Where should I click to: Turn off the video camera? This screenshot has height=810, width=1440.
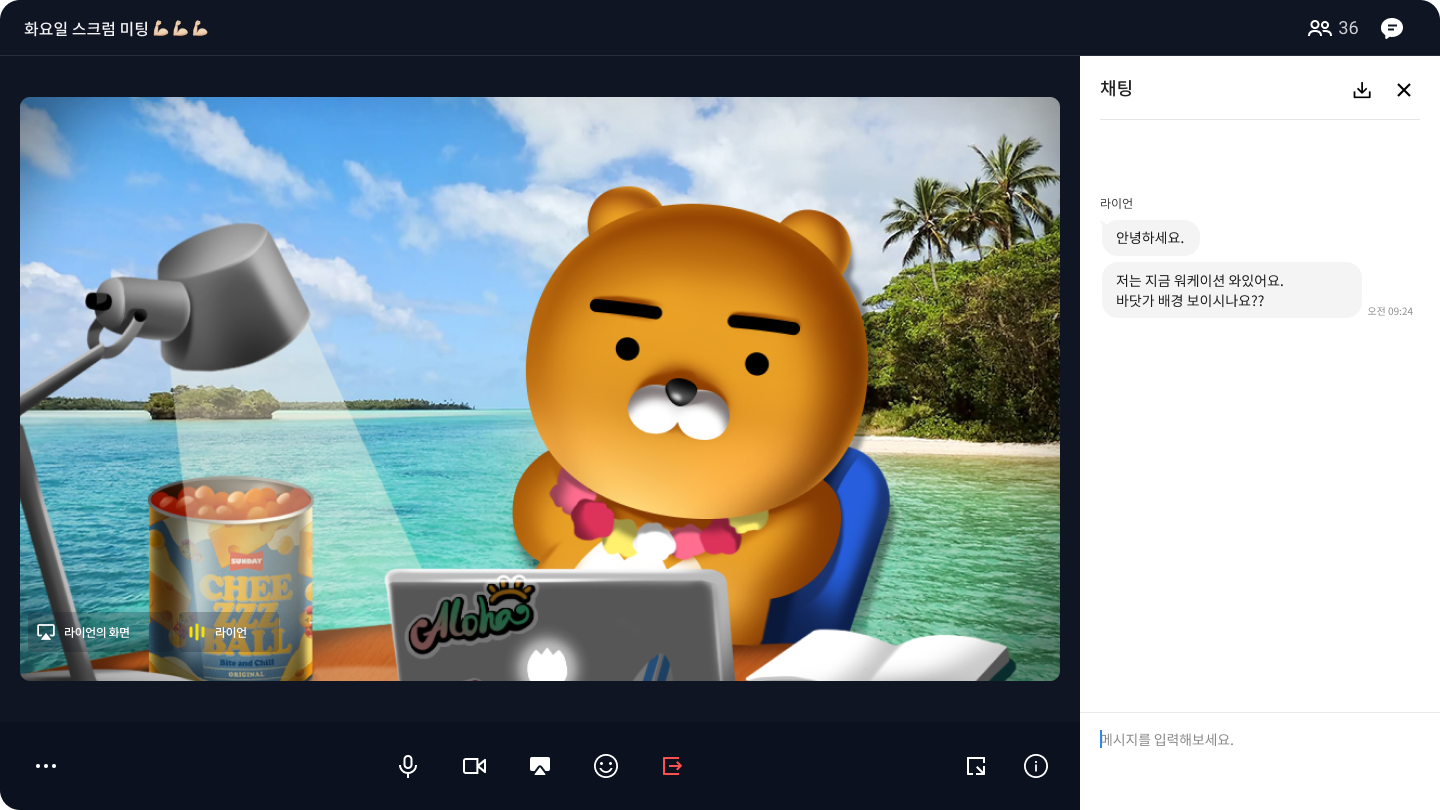click(474, 766)
